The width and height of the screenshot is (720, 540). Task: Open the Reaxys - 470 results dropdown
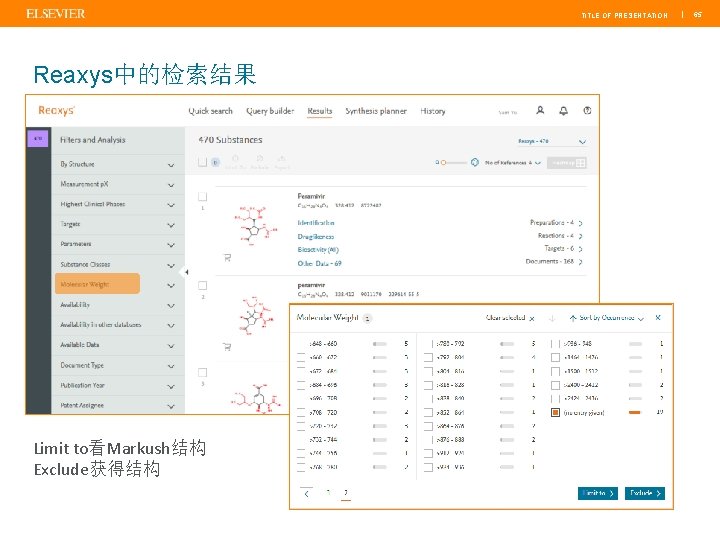point(551,141)
